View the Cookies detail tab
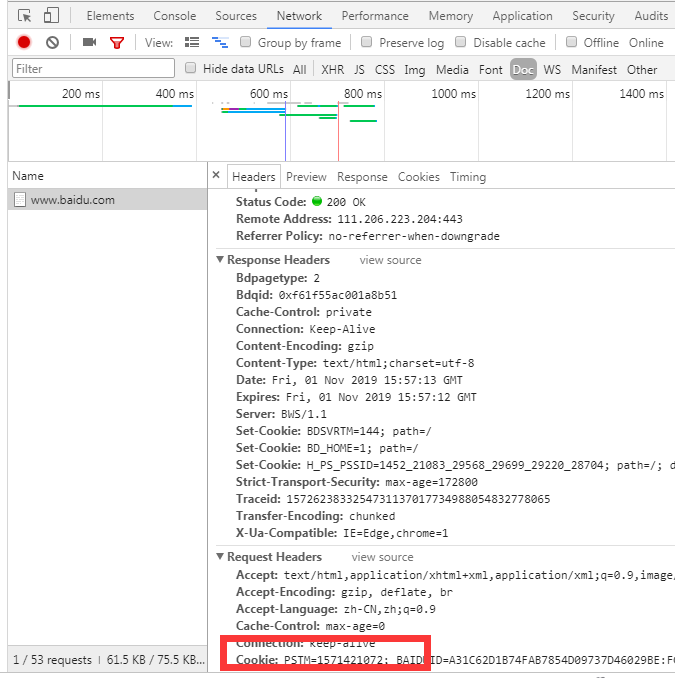The width and height of the screenshot is (675, 678). click(419, 177)
